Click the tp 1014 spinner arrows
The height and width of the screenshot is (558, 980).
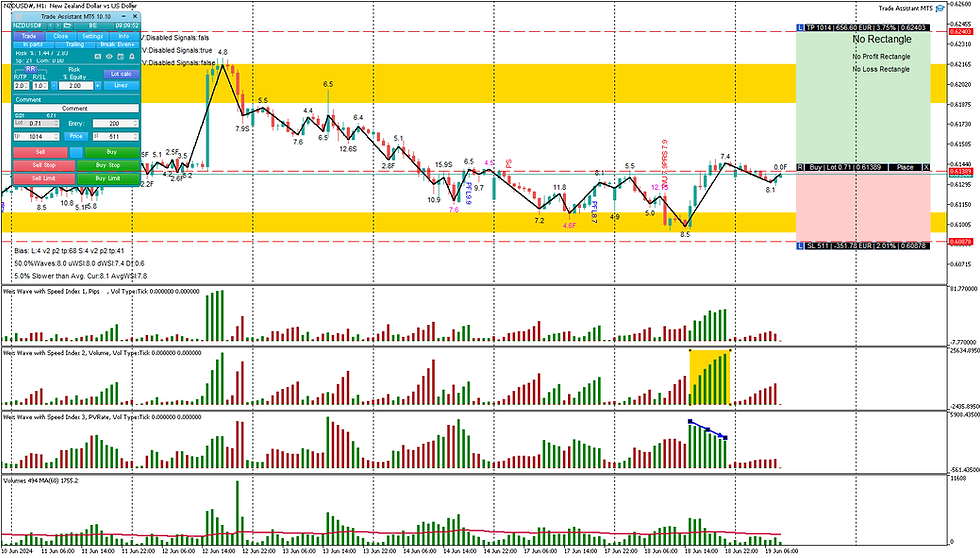[56, 136]
